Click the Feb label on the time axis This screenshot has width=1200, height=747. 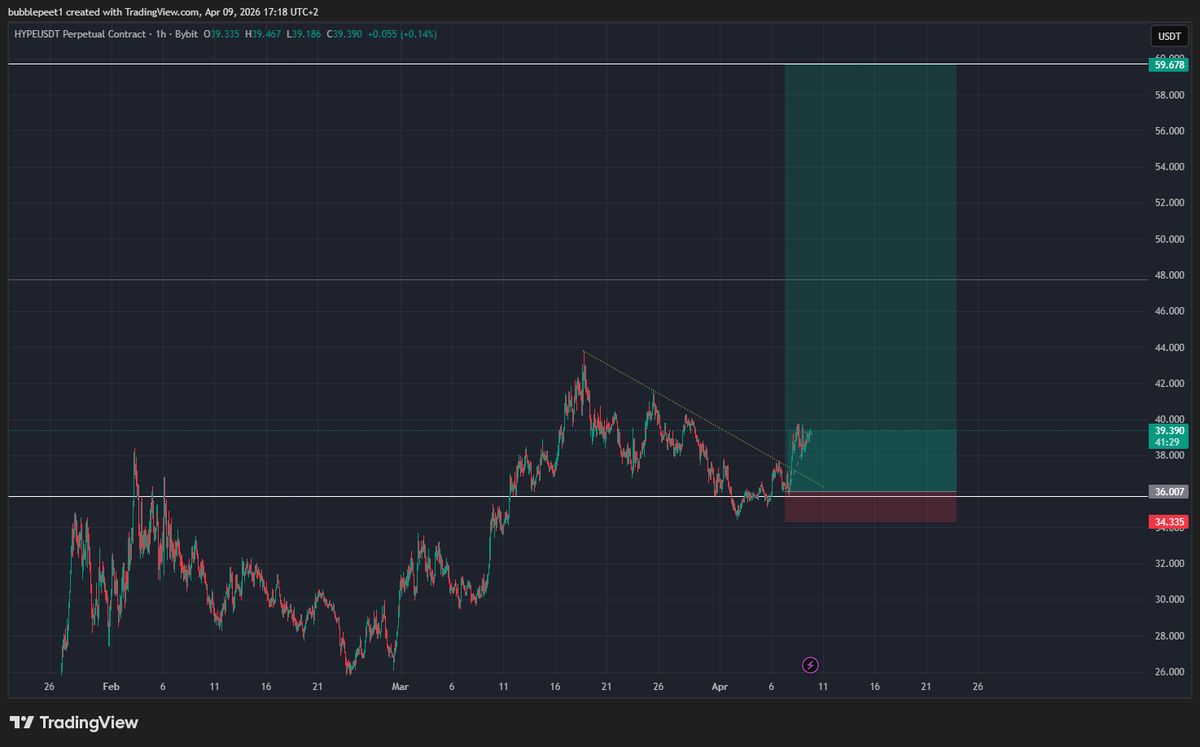pos(111,687)
